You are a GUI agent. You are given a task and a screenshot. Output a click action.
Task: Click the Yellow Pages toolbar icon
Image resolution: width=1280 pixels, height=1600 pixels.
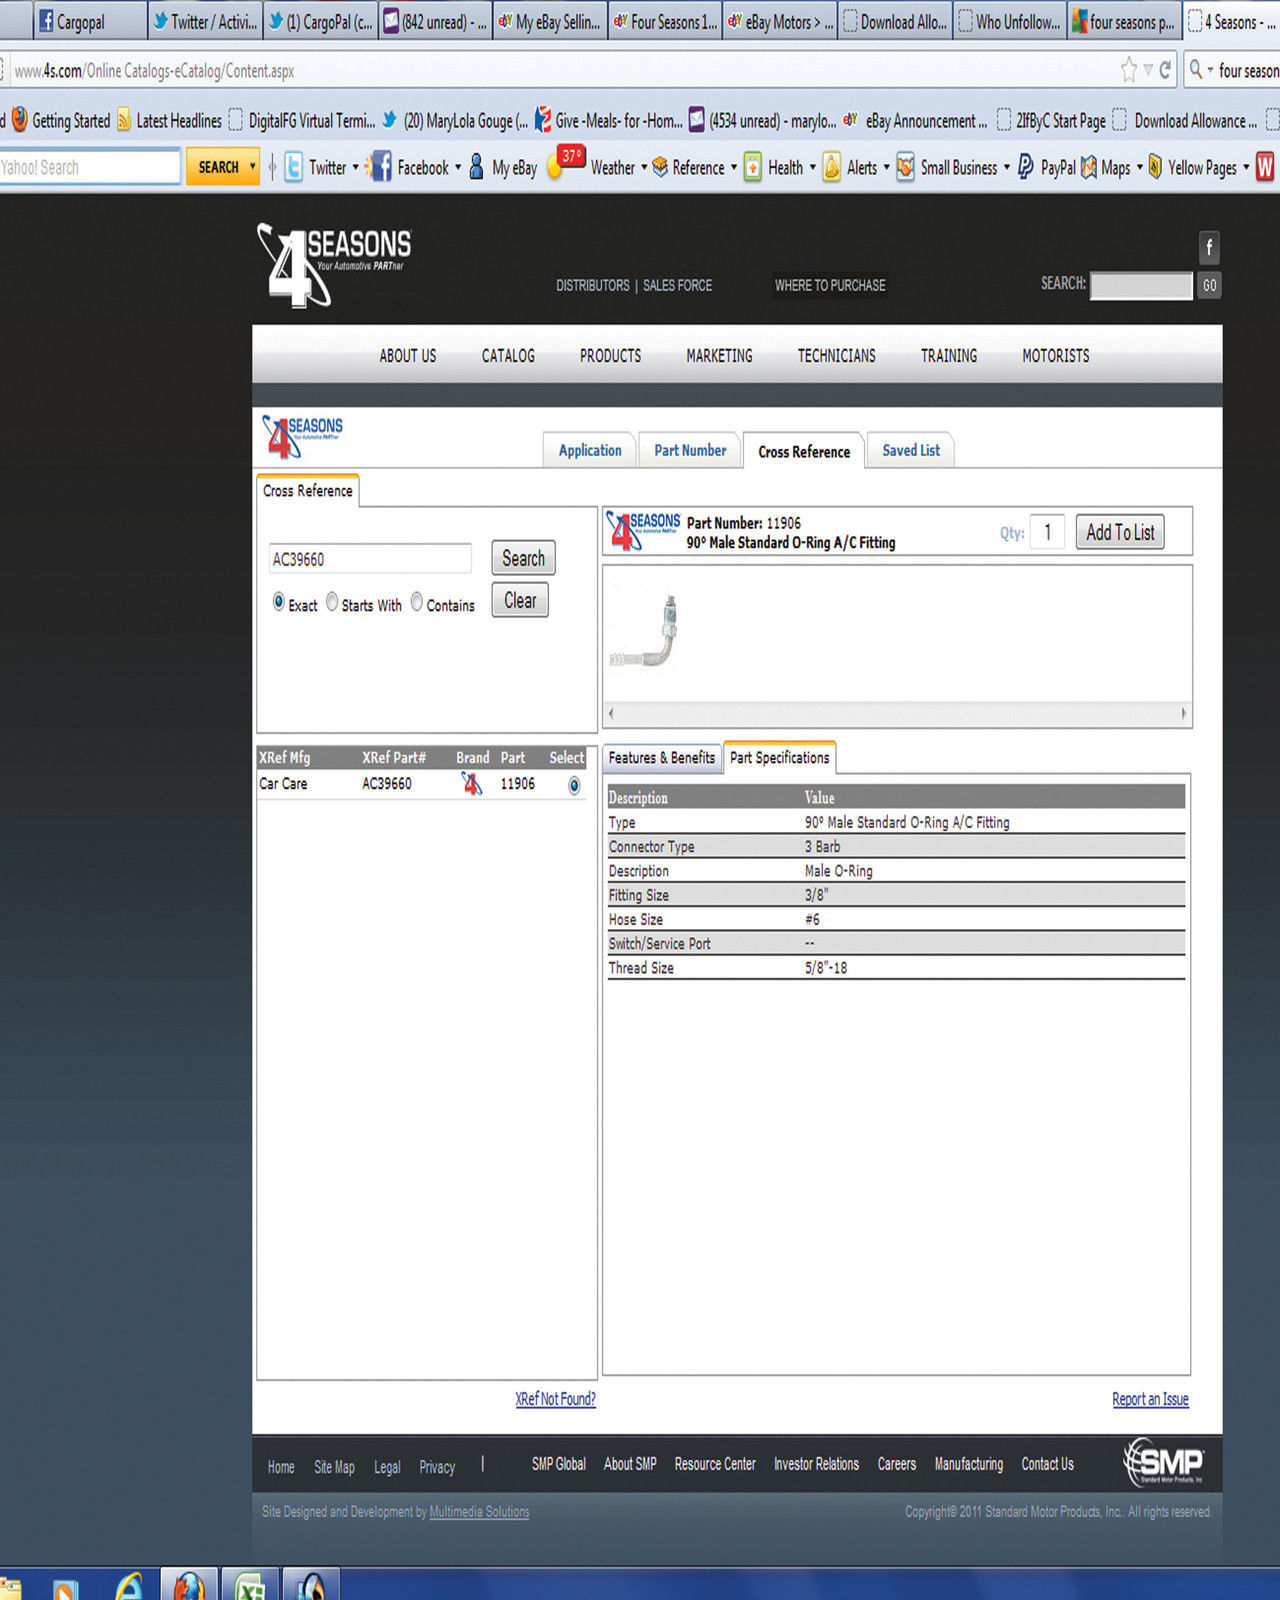pyautogui.click(x=1155, y=167)
